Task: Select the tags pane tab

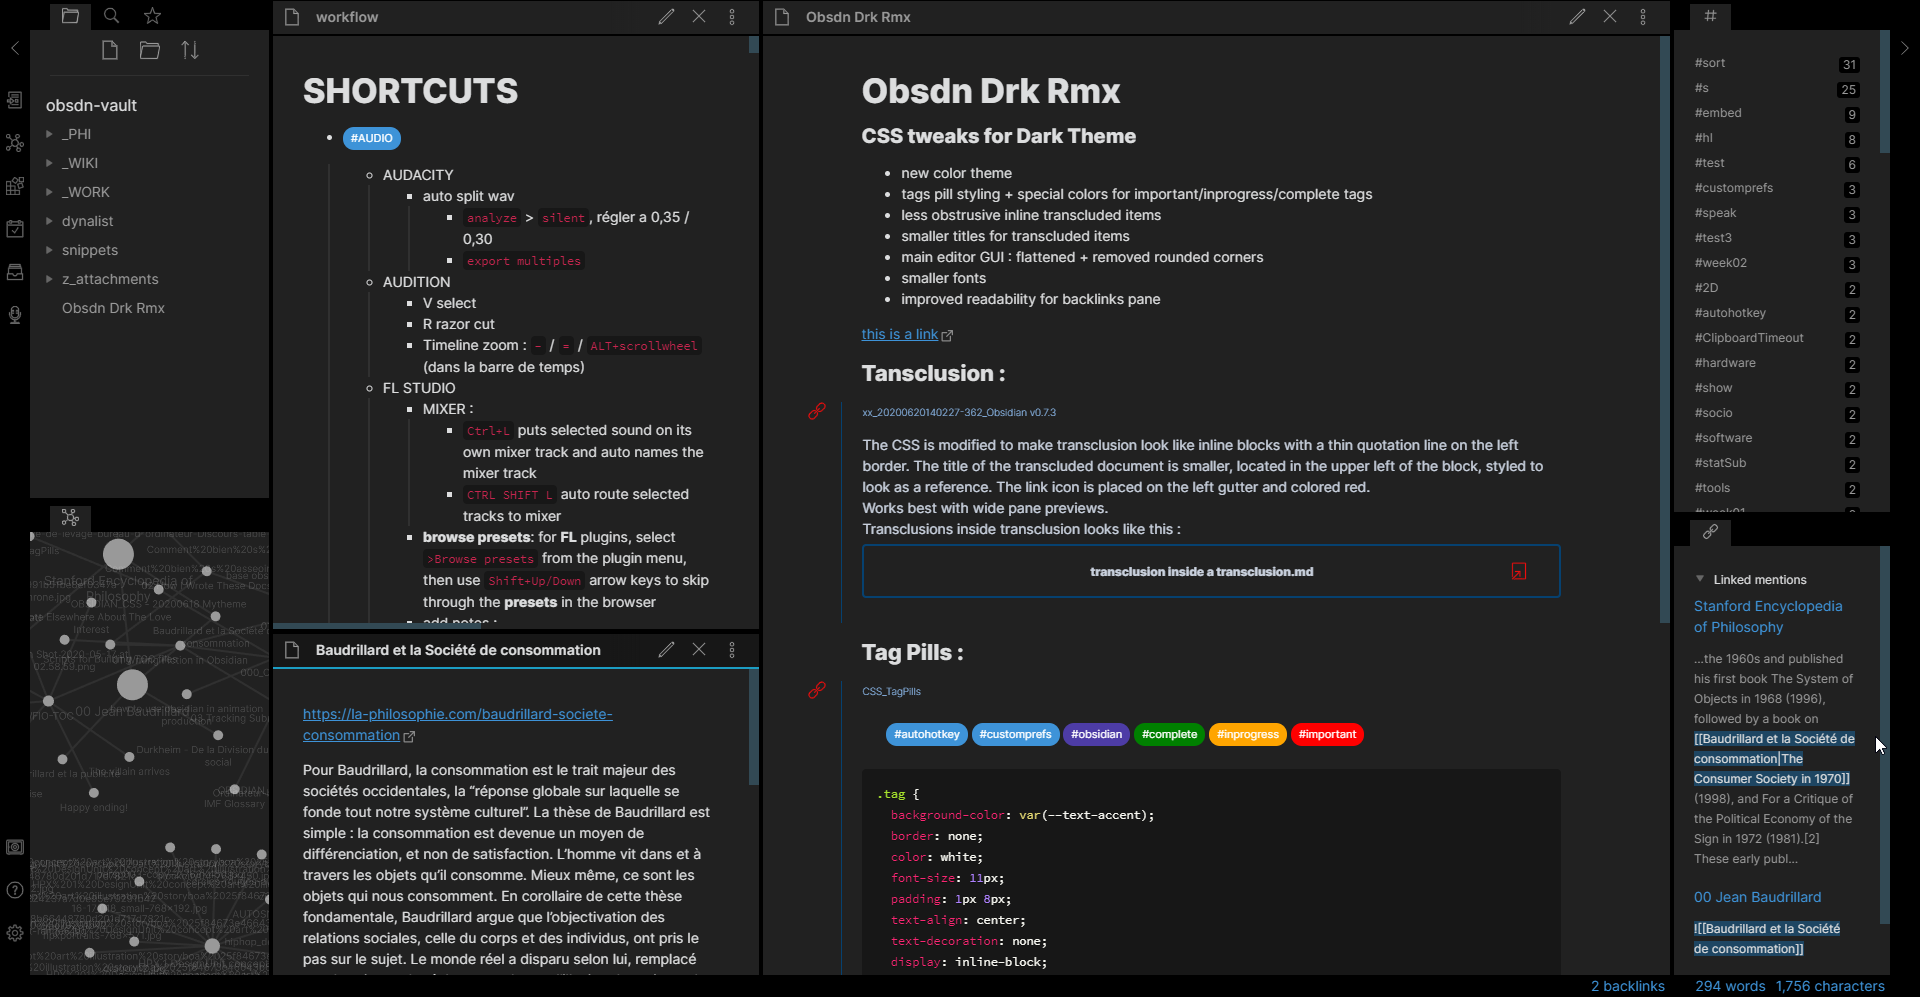Action: [1710, 16]
